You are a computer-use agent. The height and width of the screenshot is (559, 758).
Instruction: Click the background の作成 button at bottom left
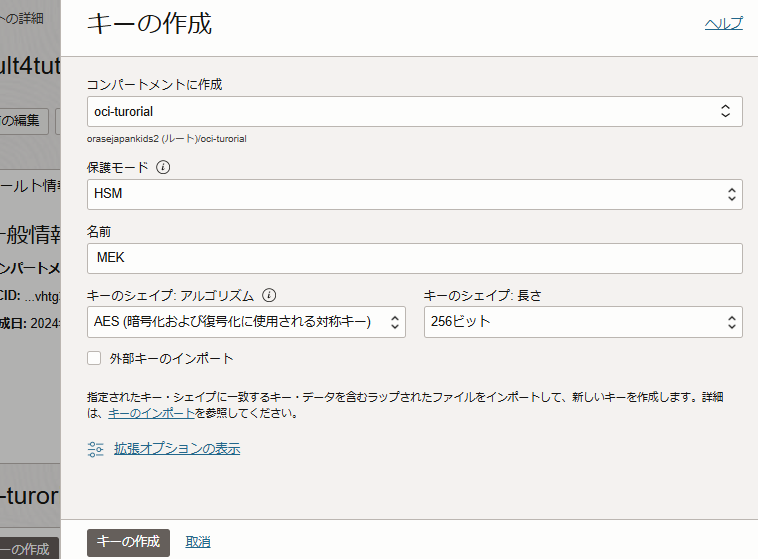click(x=26, y=549)
